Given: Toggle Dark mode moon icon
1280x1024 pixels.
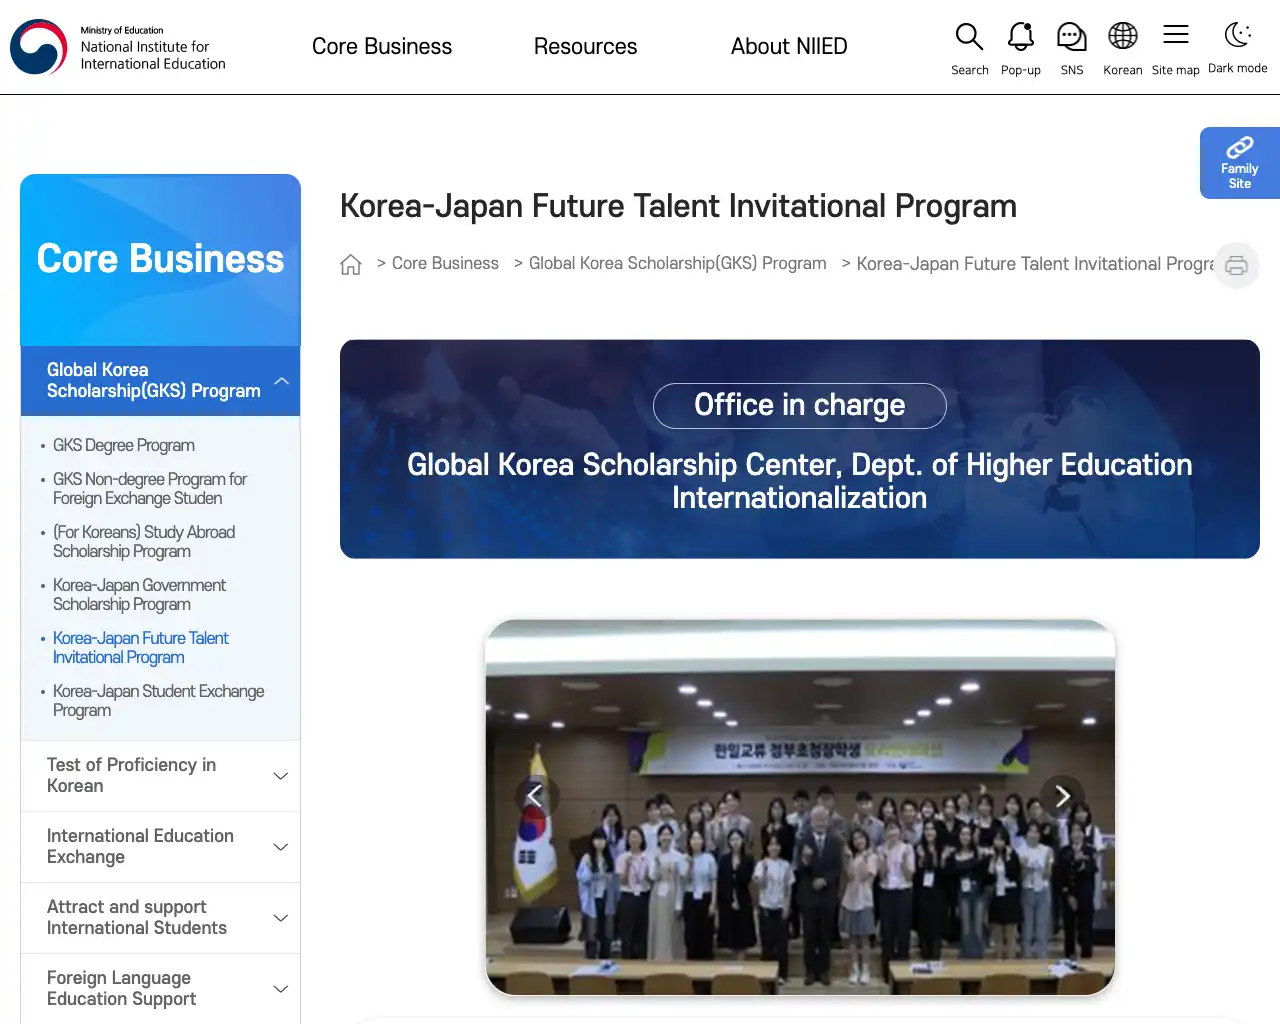Looking at the screenshot, I should click(1237, 36).
